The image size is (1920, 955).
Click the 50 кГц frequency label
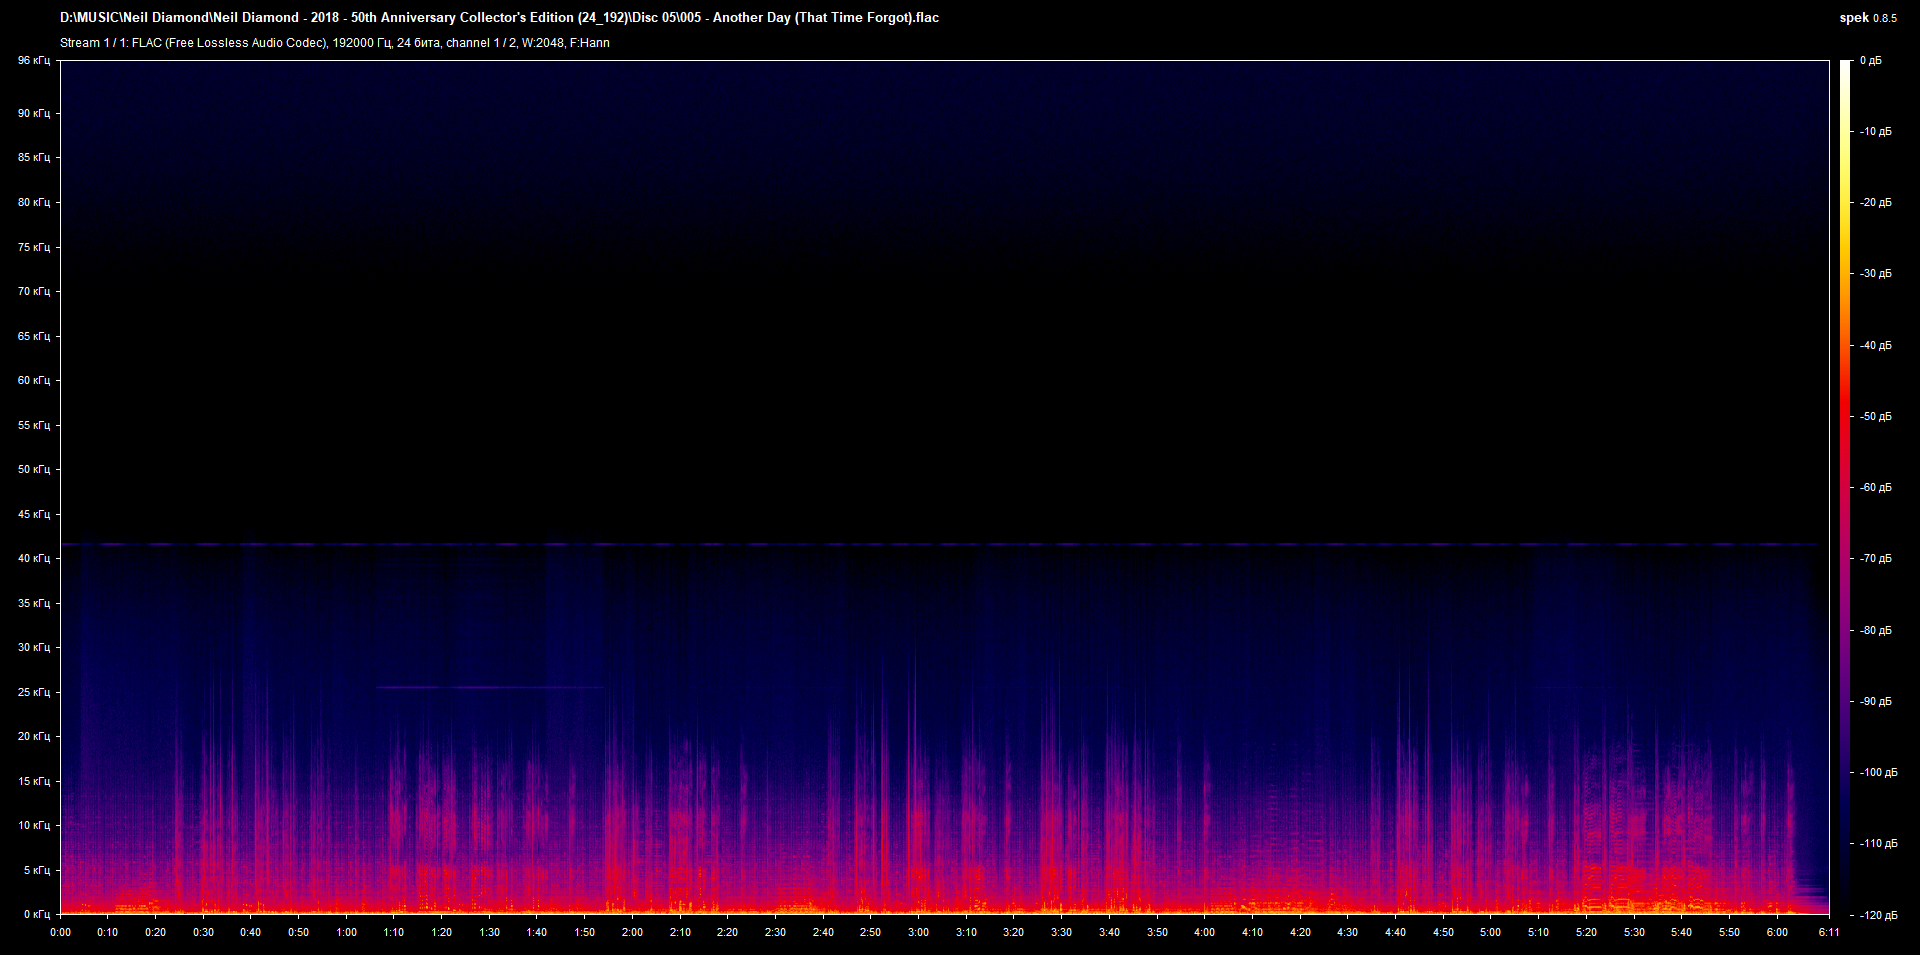pos(33,469)
